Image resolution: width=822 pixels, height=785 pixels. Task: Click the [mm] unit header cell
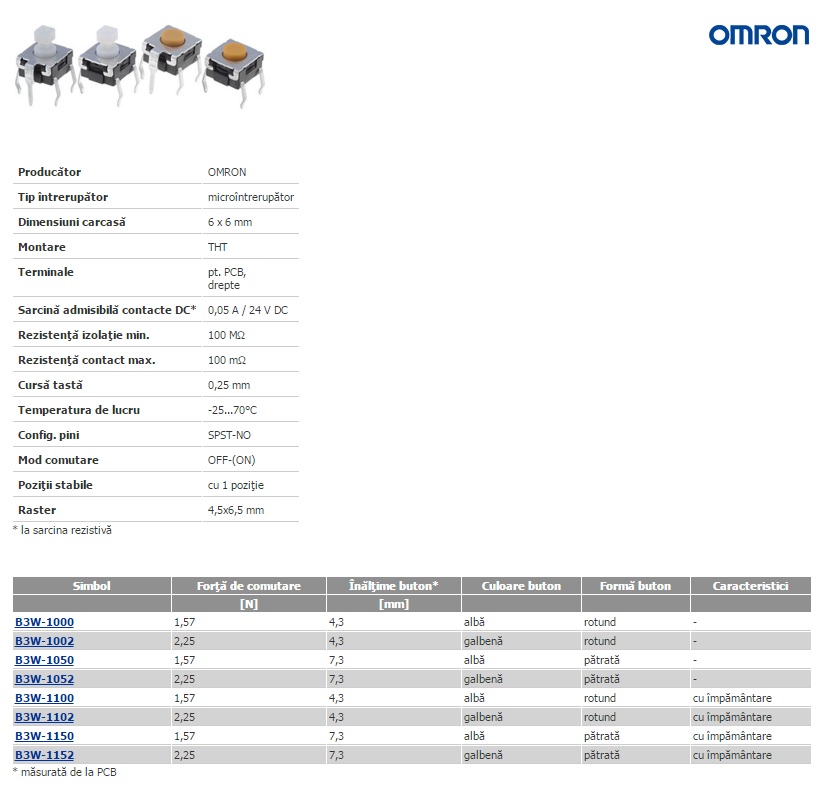coord(394,604)
